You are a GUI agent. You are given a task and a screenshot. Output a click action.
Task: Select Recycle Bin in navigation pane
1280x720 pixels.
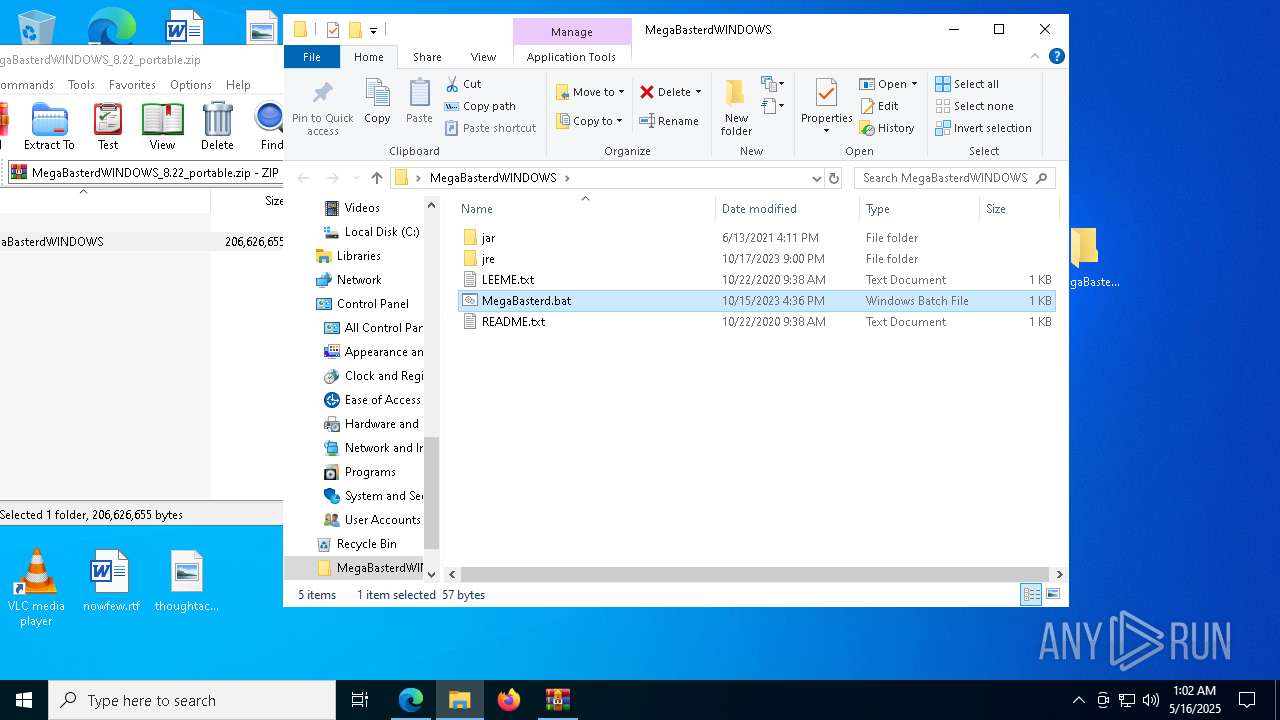pos(366,544)
